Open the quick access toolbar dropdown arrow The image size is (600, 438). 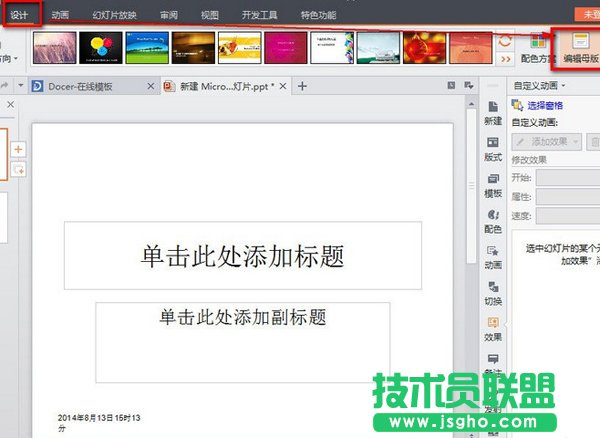(21, 86)
